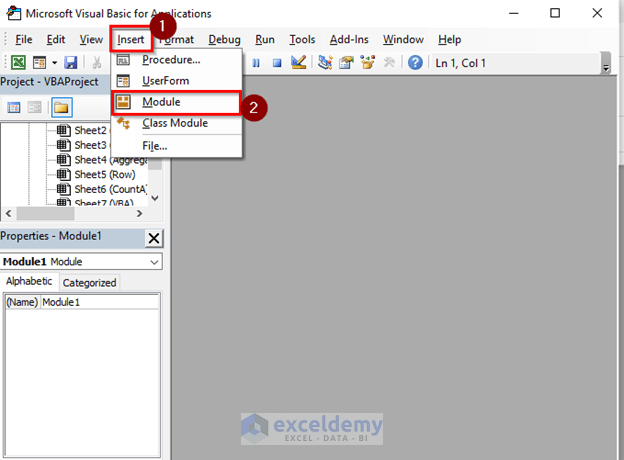The width and height of the screenshot is (624, 460).
Task: Open the File menu
Action: point(24,40)
